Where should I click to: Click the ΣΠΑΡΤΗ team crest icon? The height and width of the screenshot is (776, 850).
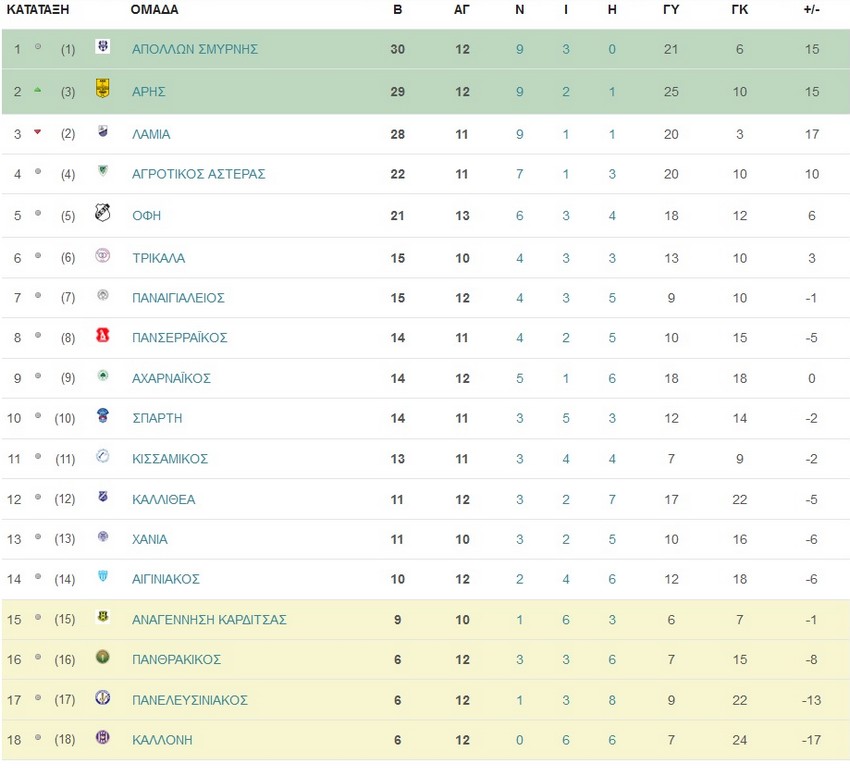(102, 415)
